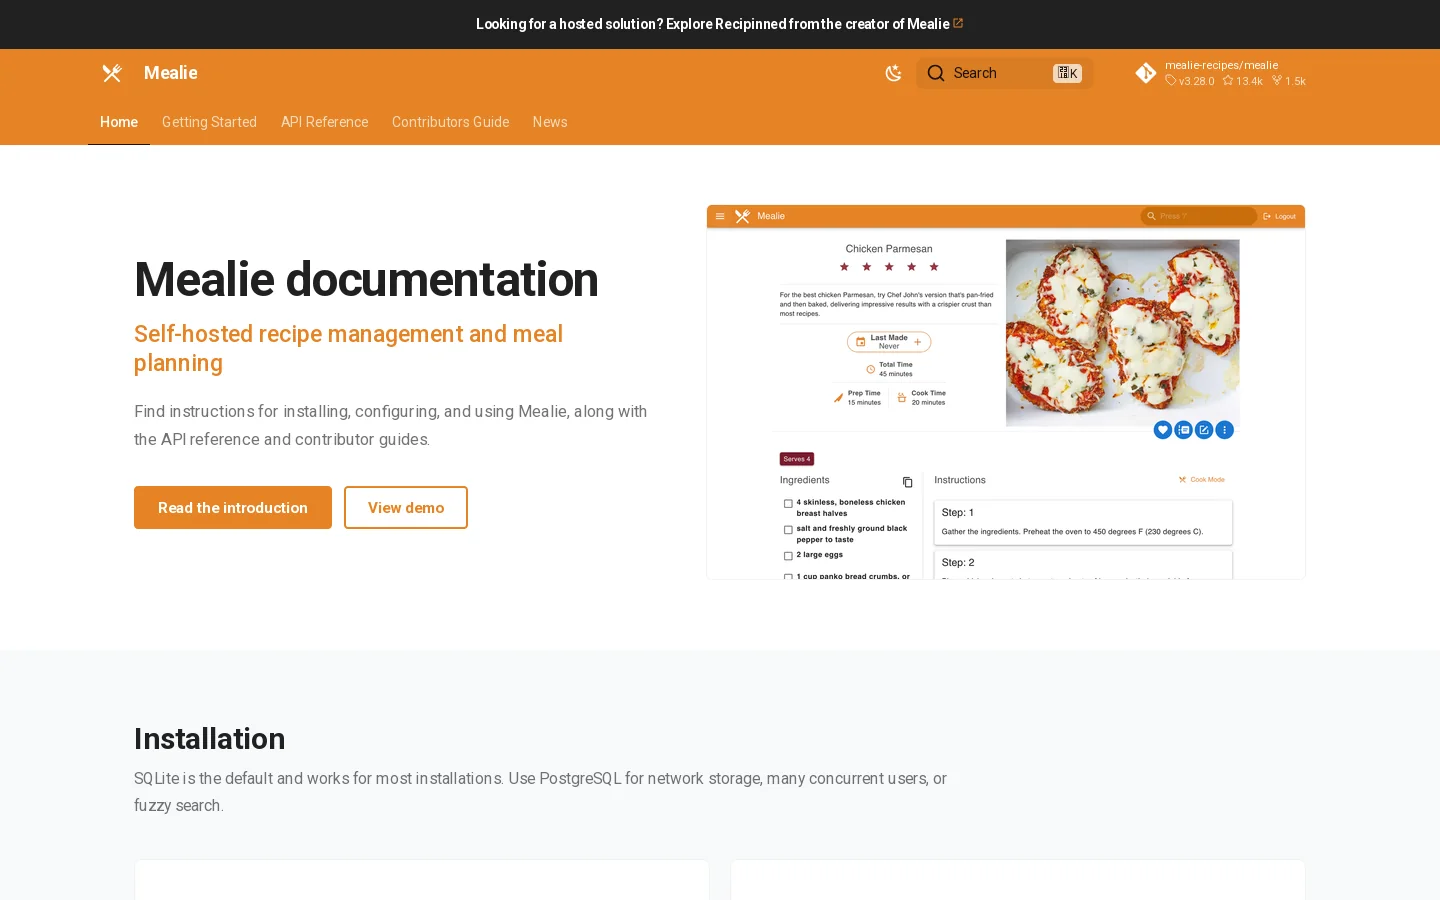Click the Mealie site title in header

click(171, 73)
